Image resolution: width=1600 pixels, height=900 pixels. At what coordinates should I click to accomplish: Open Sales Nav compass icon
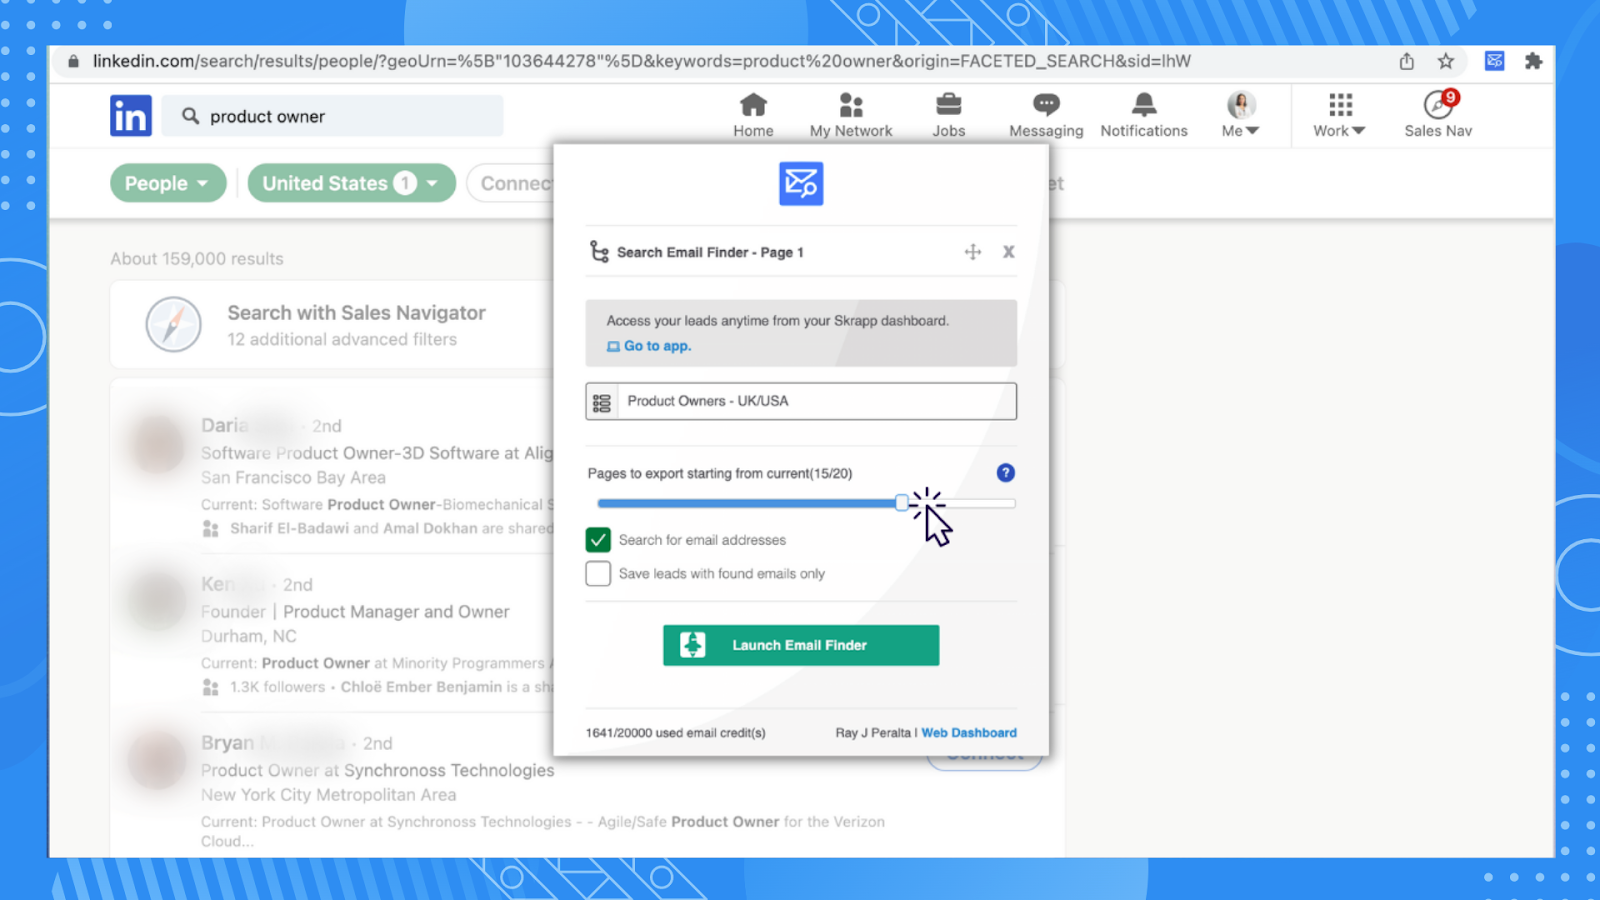point(1438,104)
